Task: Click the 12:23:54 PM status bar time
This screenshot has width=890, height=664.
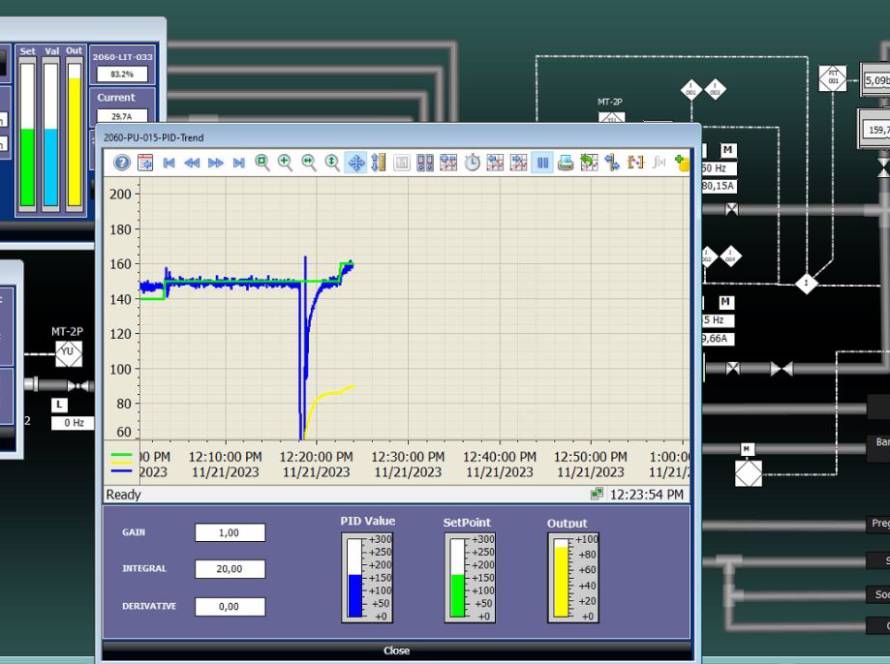Action: [646, 494]
